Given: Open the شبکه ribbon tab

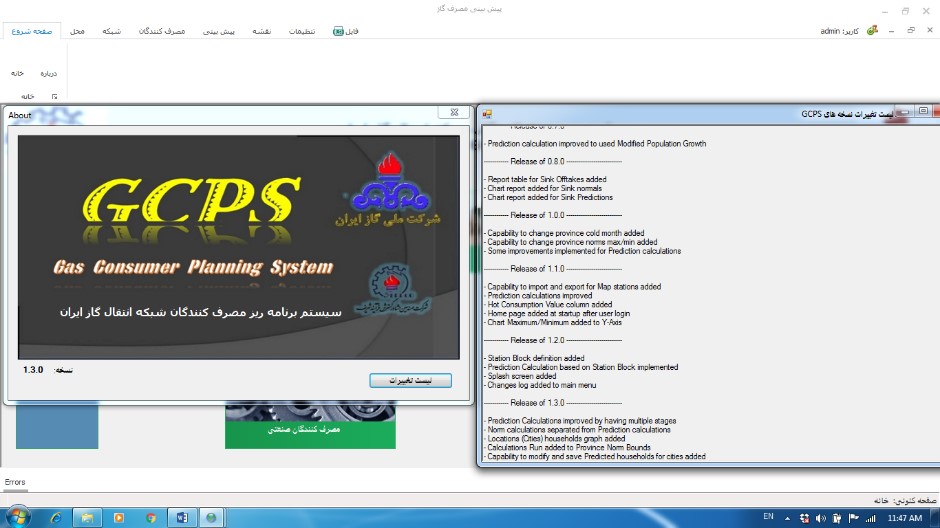Looking at the screenshot, I should pos(112,31).
